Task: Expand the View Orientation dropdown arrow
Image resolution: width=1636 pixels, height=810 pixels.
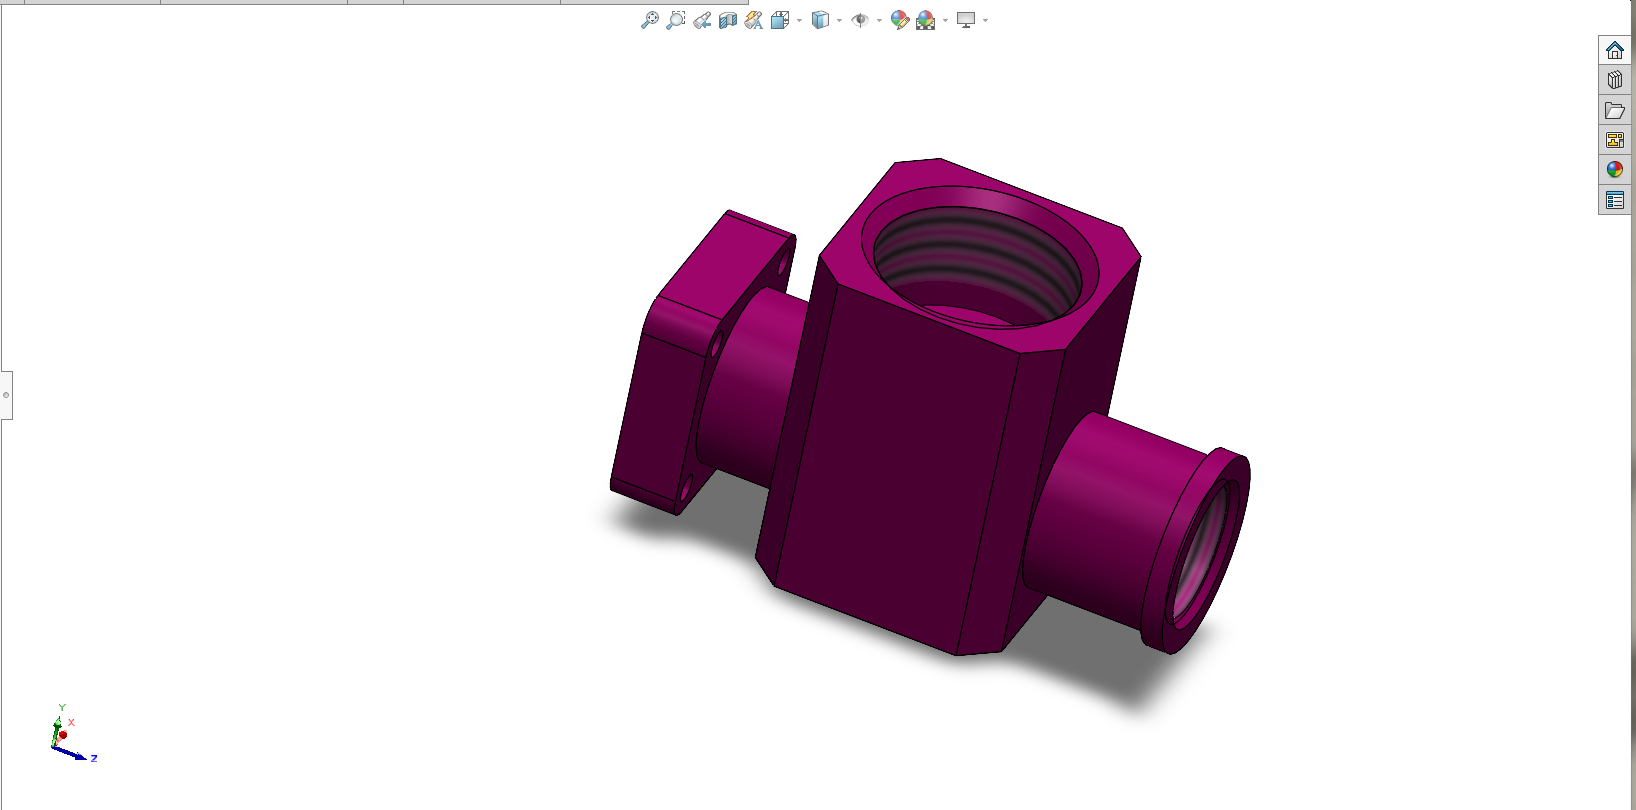Action: pos(799,21)
